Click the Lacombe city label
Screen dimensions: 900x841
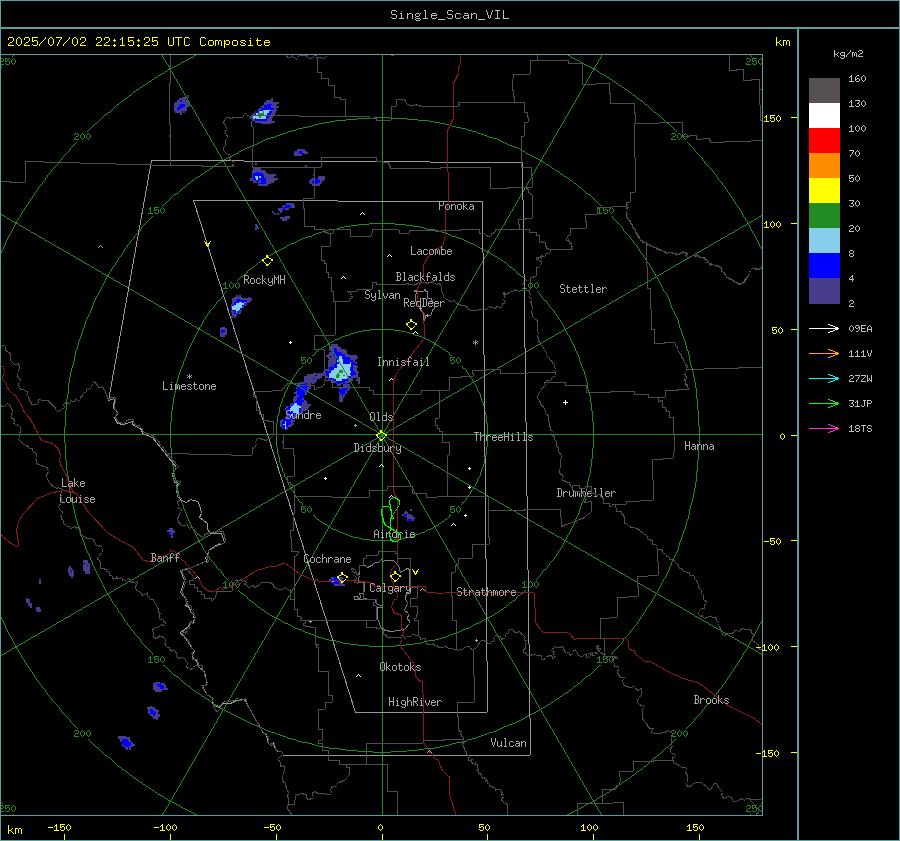(431, 251)
